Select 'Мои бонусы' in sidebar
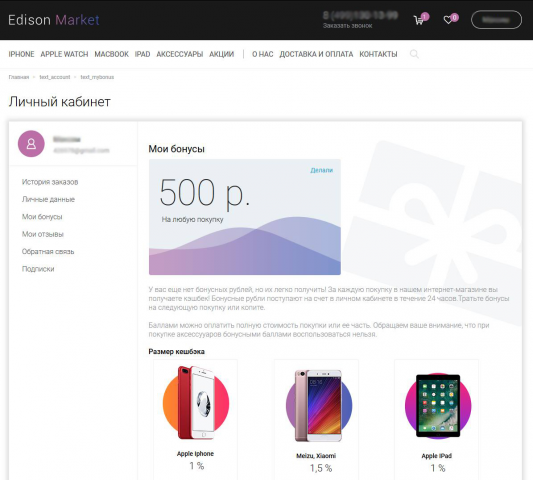Screen dimensions: 533x480 [x=42, y=217]
